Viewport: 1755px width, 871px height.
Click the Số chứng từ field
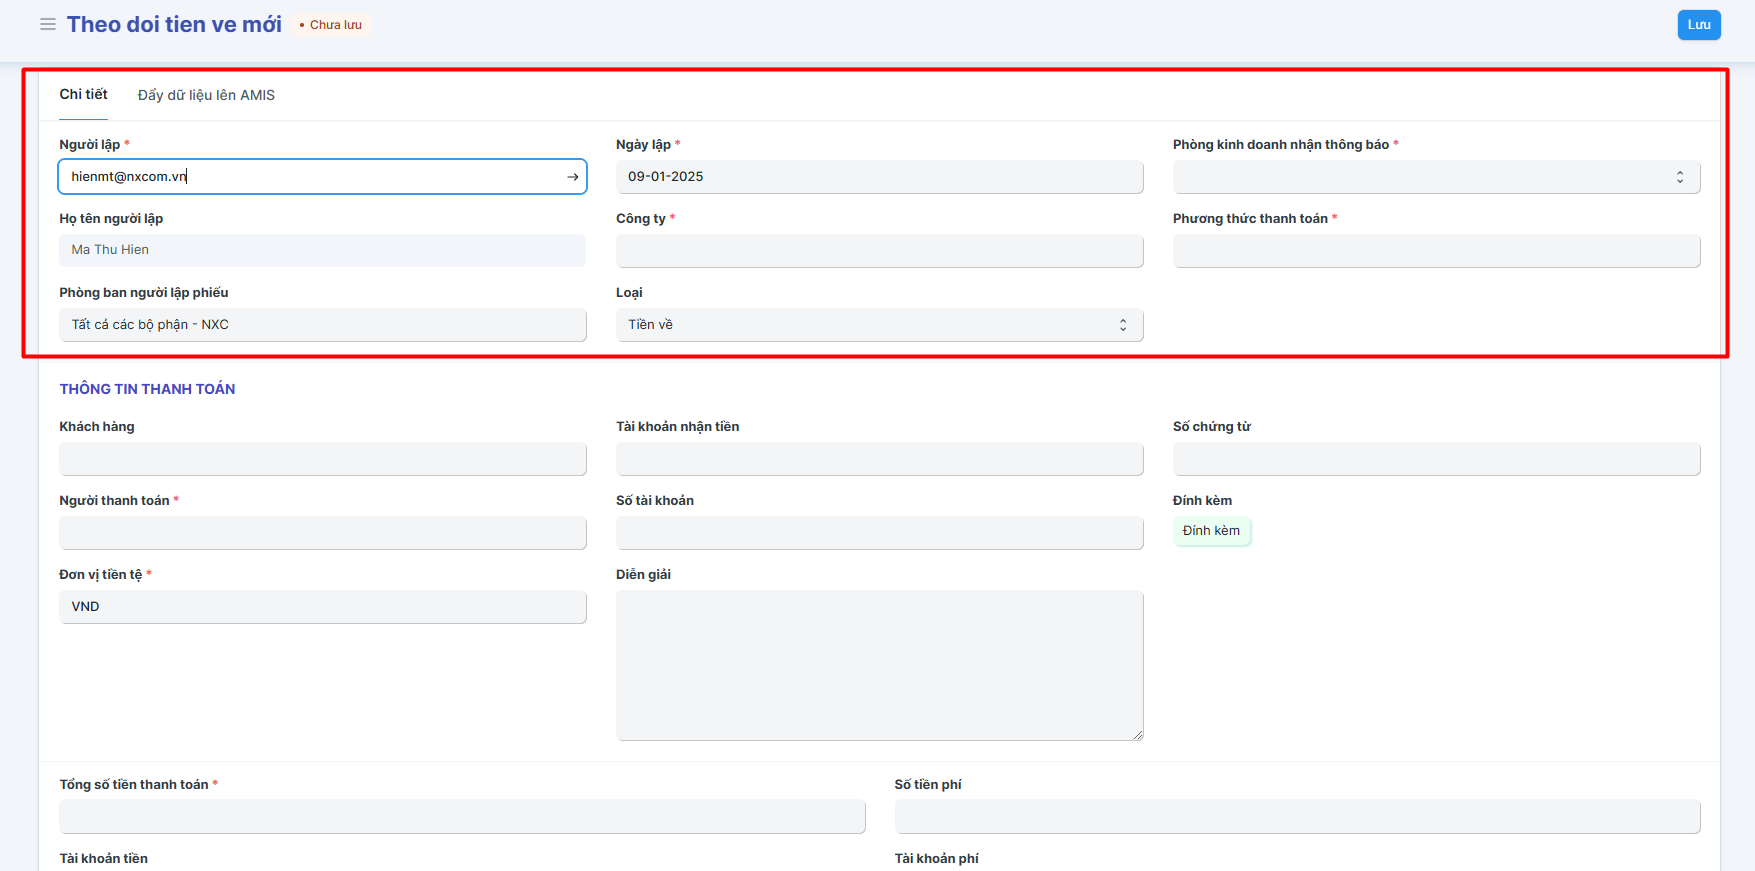pyautogui.click(x=1436, y=459)
